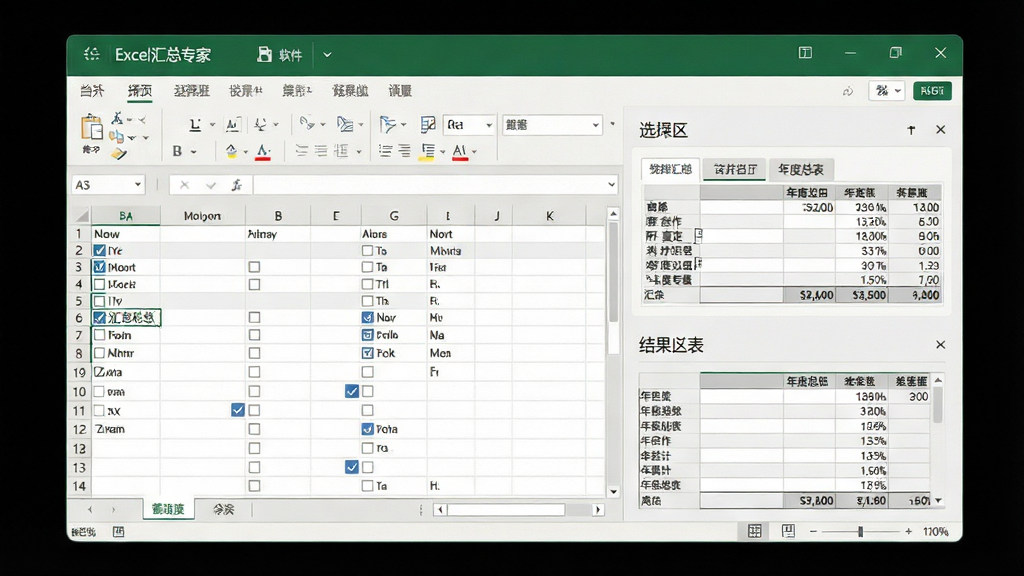Apply underline with the underlined L icon
Viewport: 1024px width, 576px height.
tap(195, 125)
